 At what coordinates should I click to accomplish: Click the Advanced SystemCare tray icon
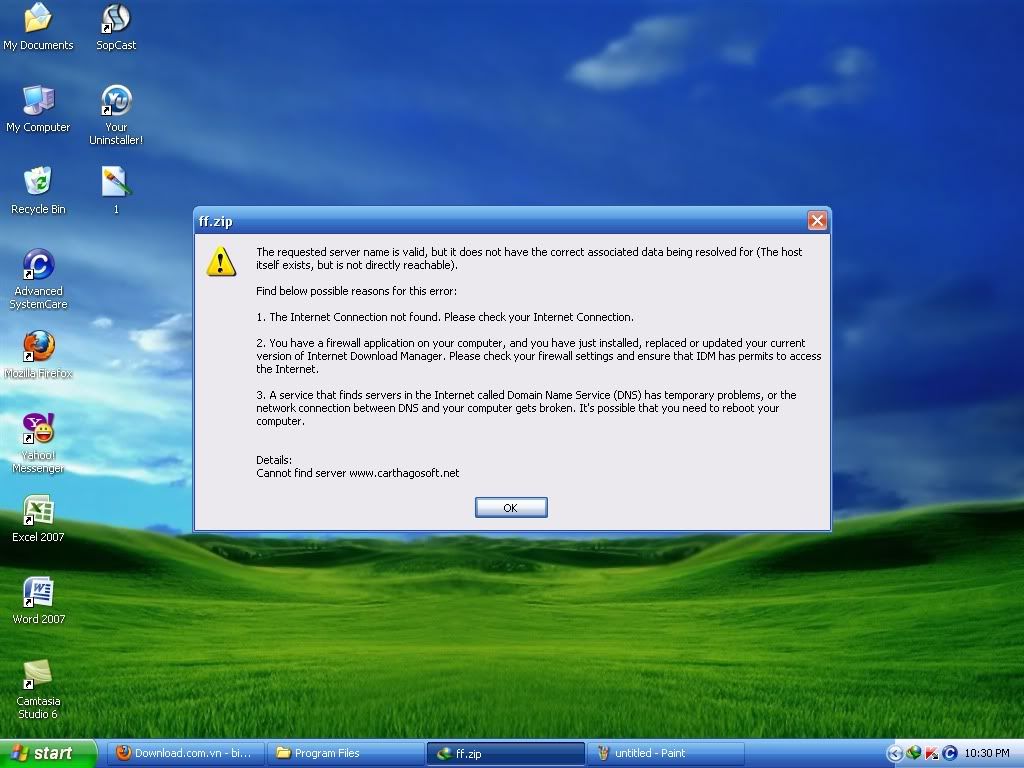(x=950, y=753)
